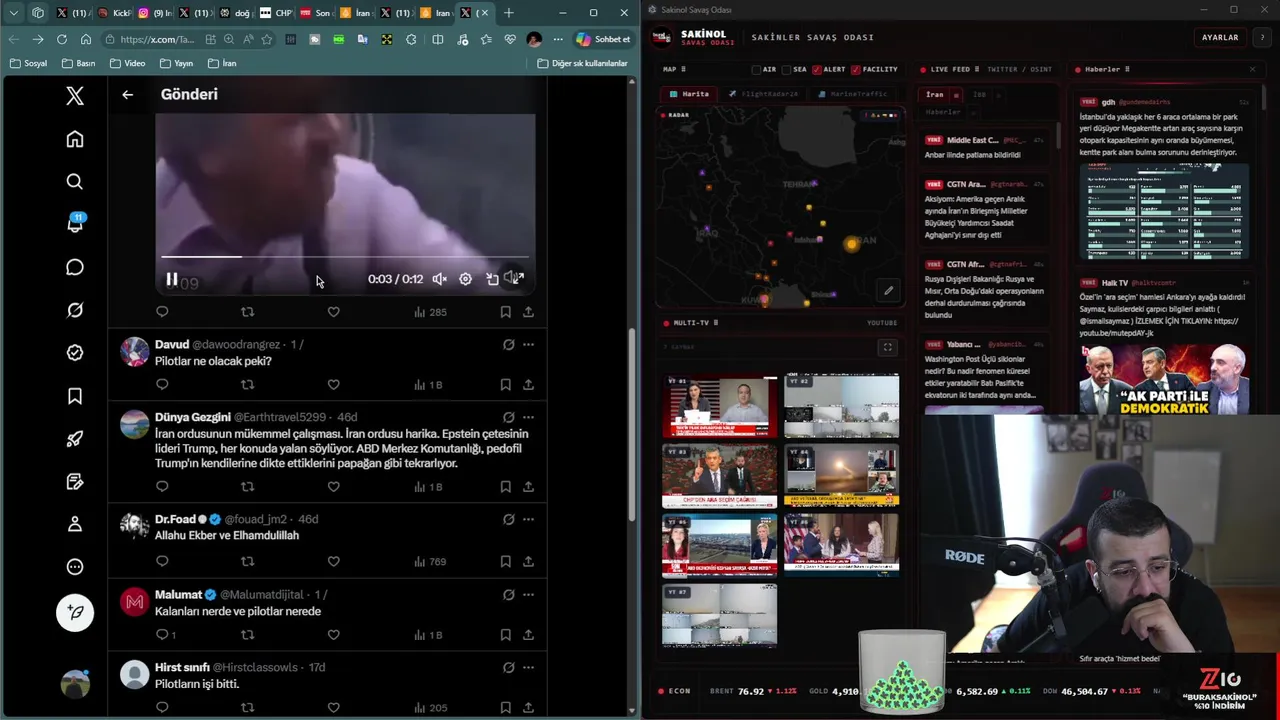This screenshot has width=1280, height=720.
Task: Bookmark Davud's reply
Action: point(505,385)
